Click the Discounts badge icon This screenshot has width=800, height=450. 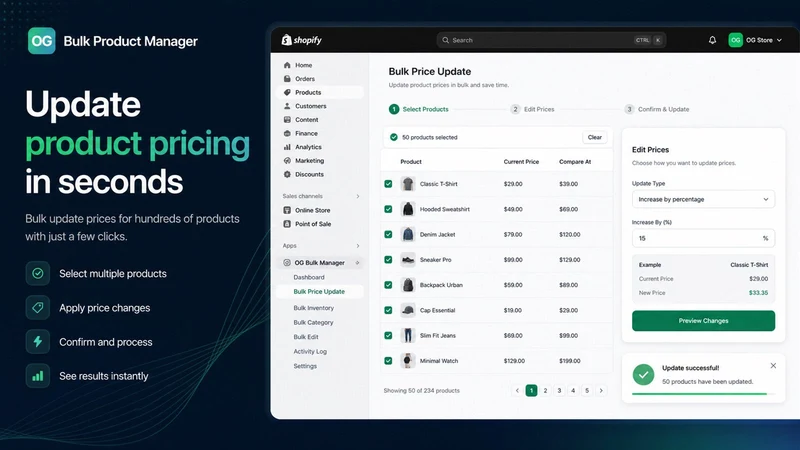(287, 174)
